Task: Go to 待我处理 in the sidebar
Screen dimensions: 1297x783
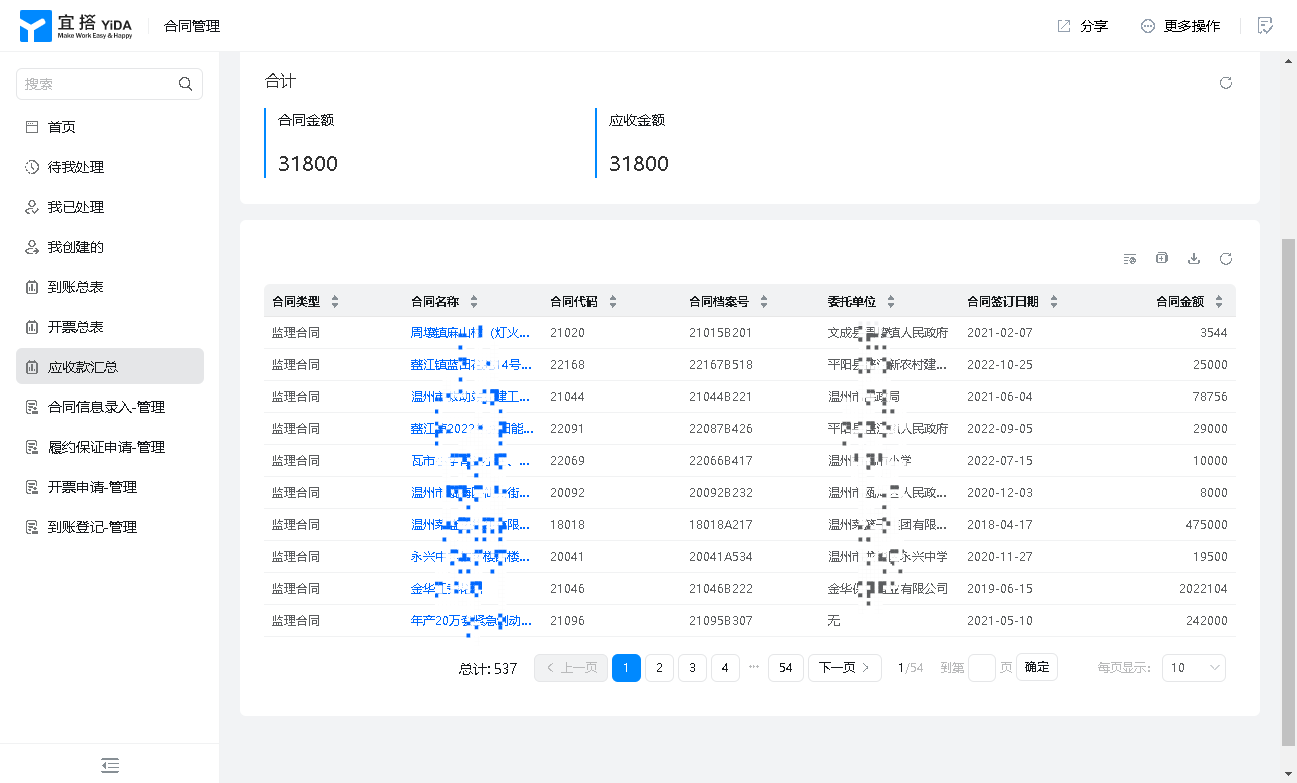Action: [x=110, y=167]
